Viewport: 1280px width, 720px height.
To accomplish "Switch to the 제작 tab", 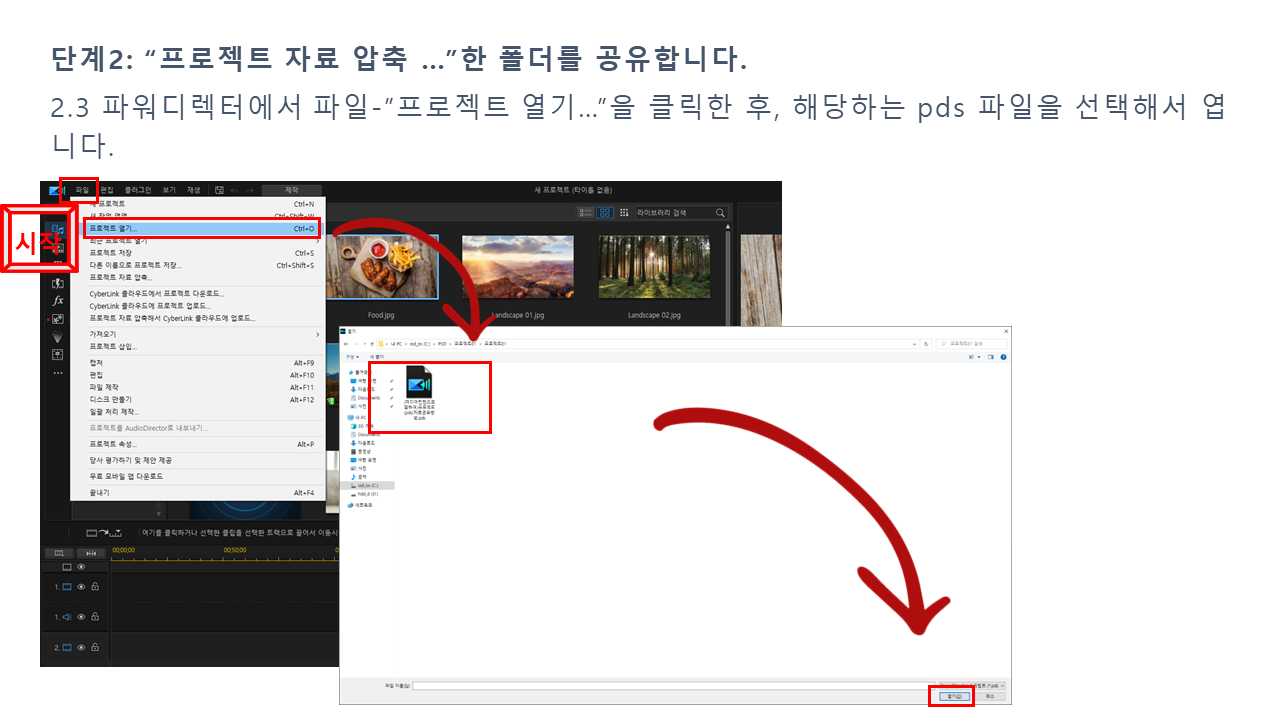I will point(292,189).
